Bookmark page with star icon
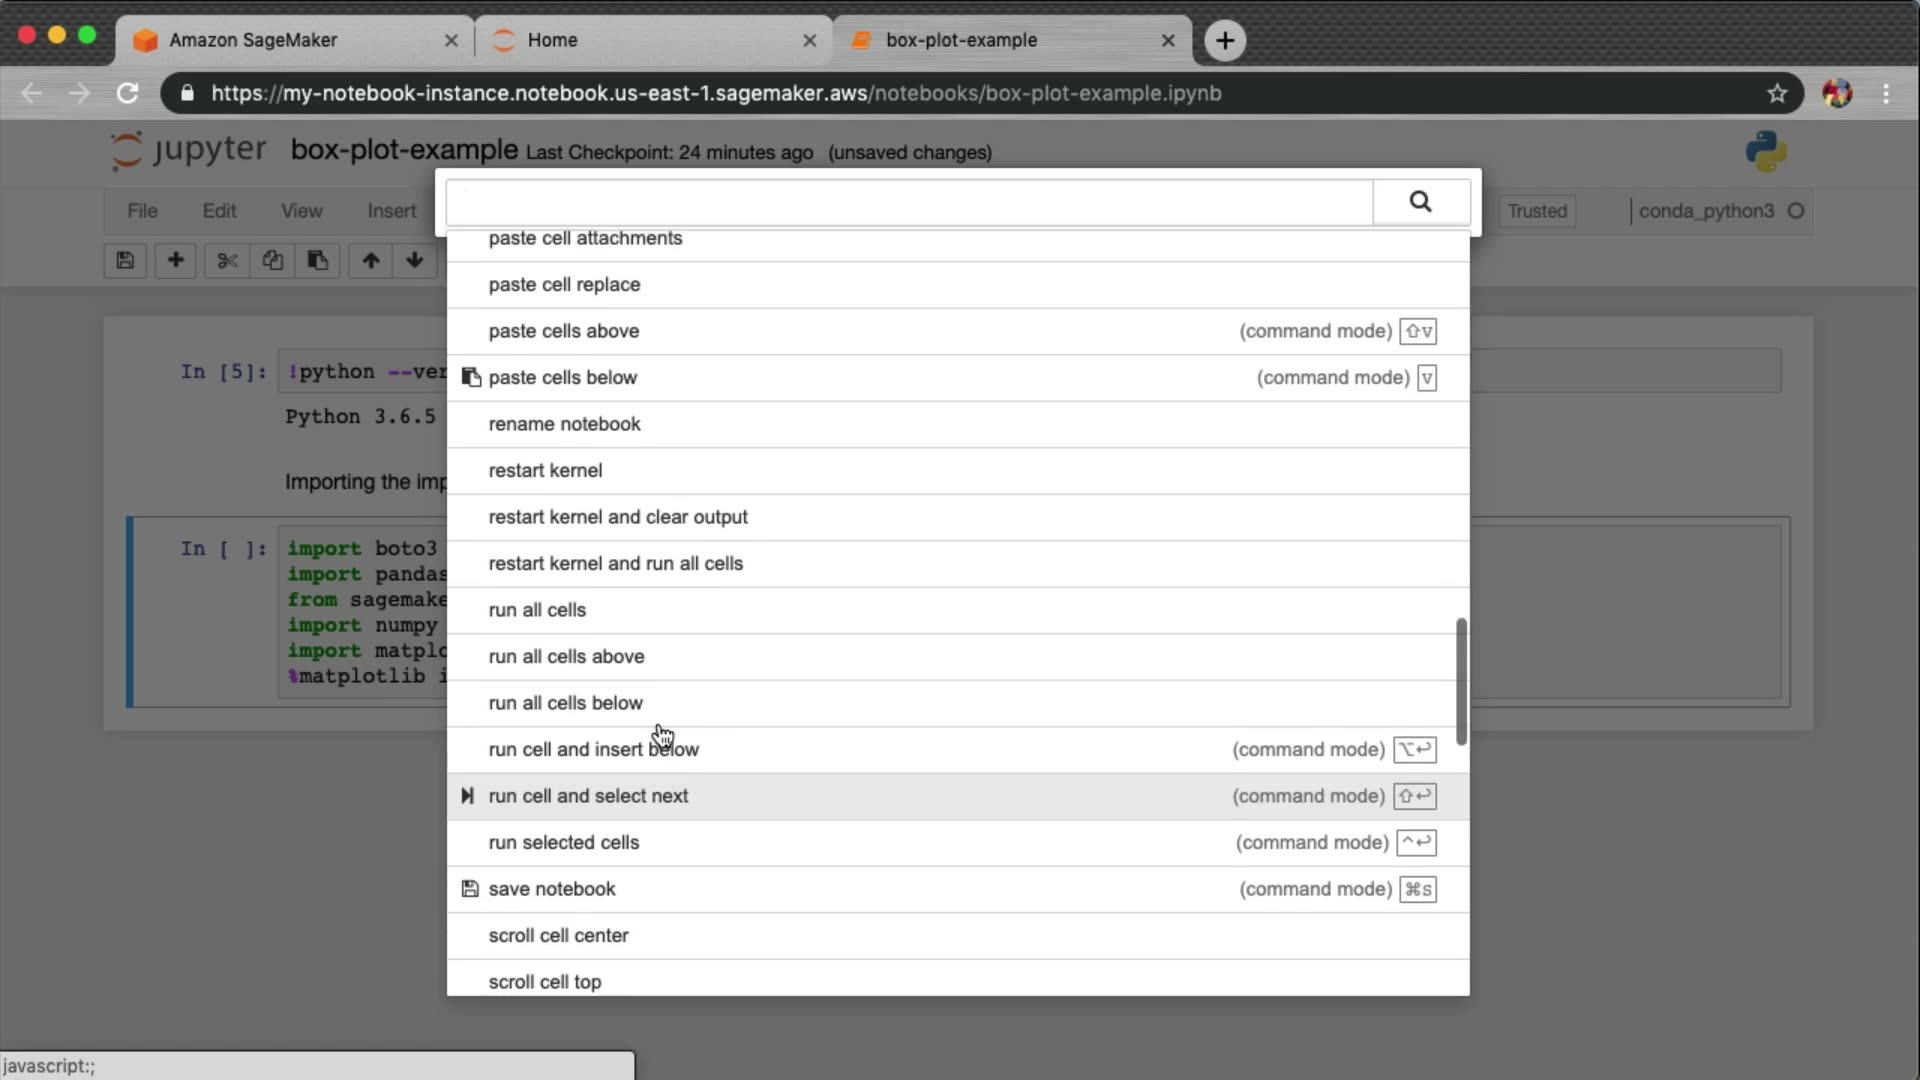Viewport: 1920px width, 1080px height. (1776, 93)
